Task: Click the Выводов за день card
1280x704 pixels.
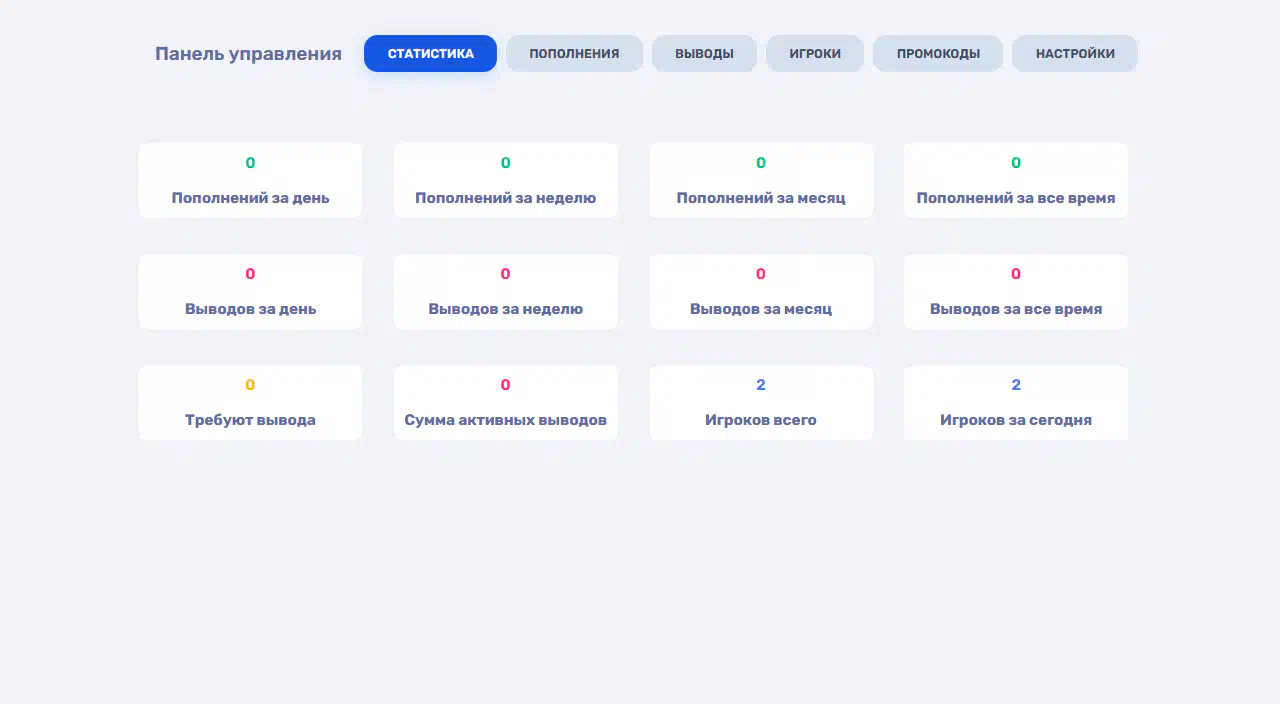Action: point(250,292)
